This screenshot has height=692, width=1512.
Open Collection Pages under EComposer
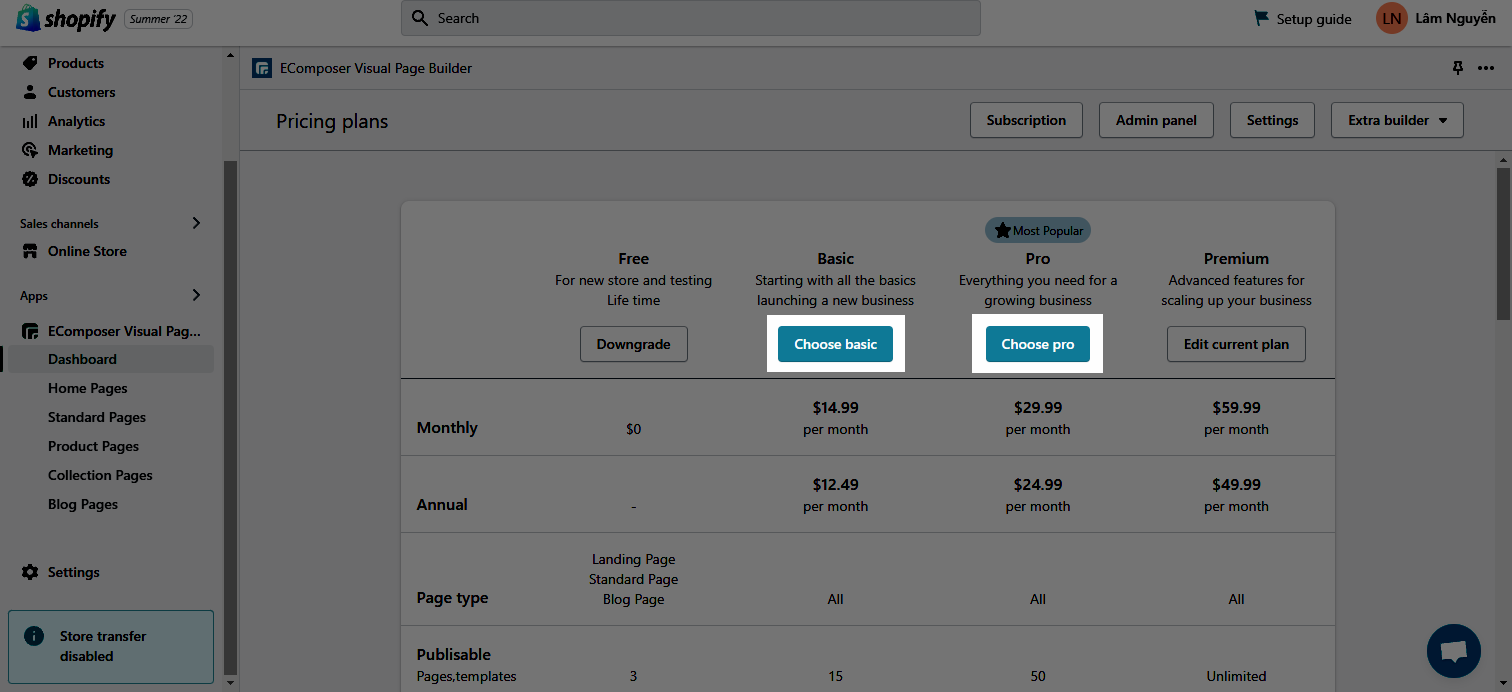[100, 475]
